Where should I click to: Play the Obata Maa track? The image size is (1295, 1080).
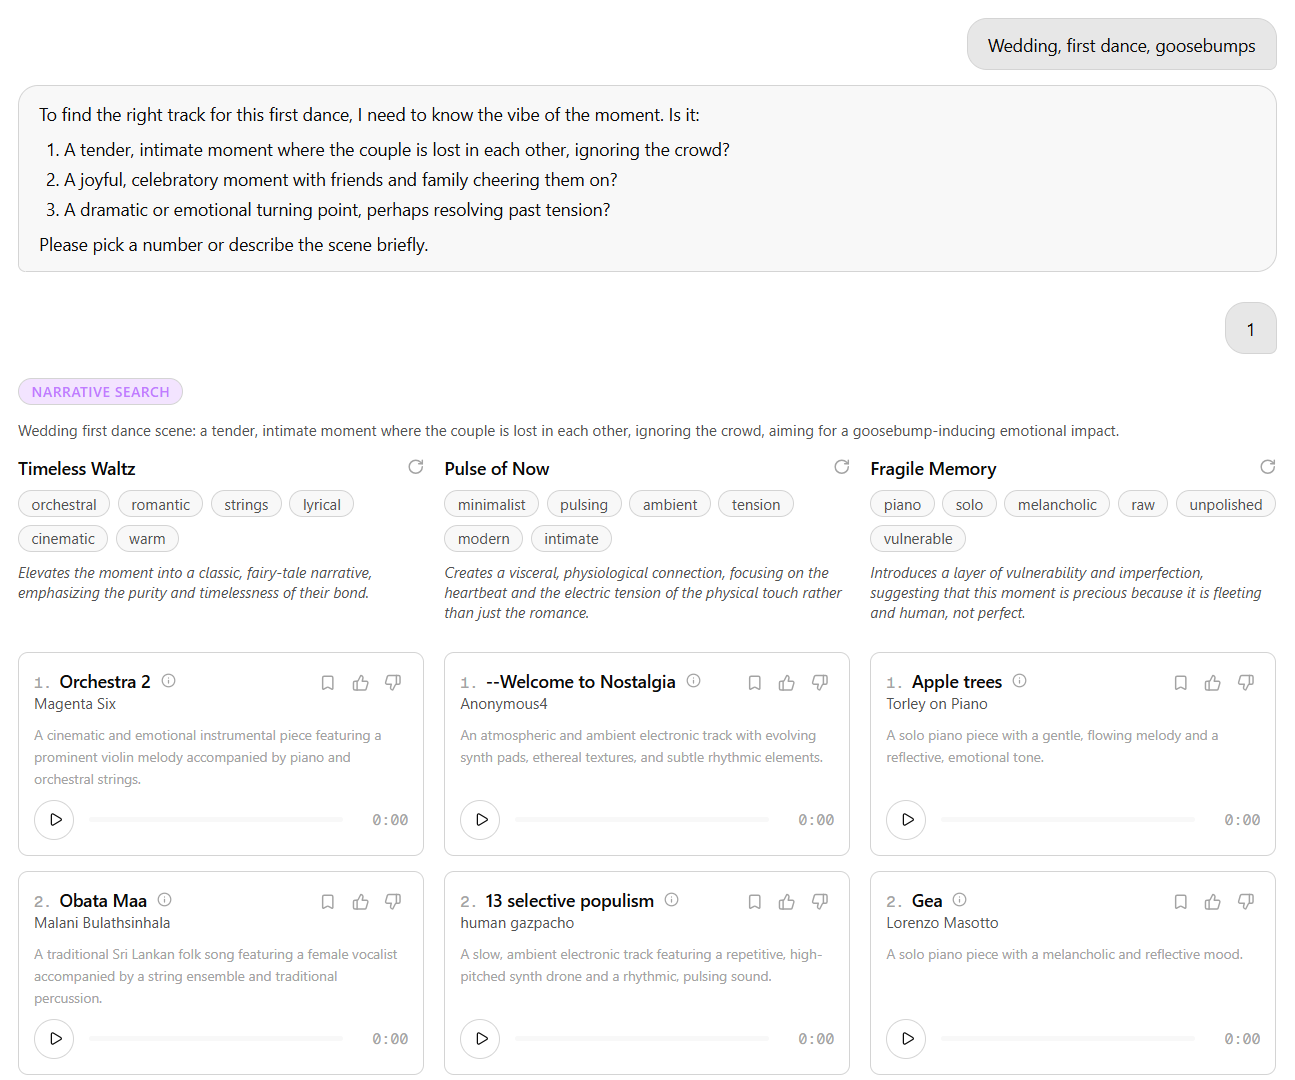(55, 1039)
